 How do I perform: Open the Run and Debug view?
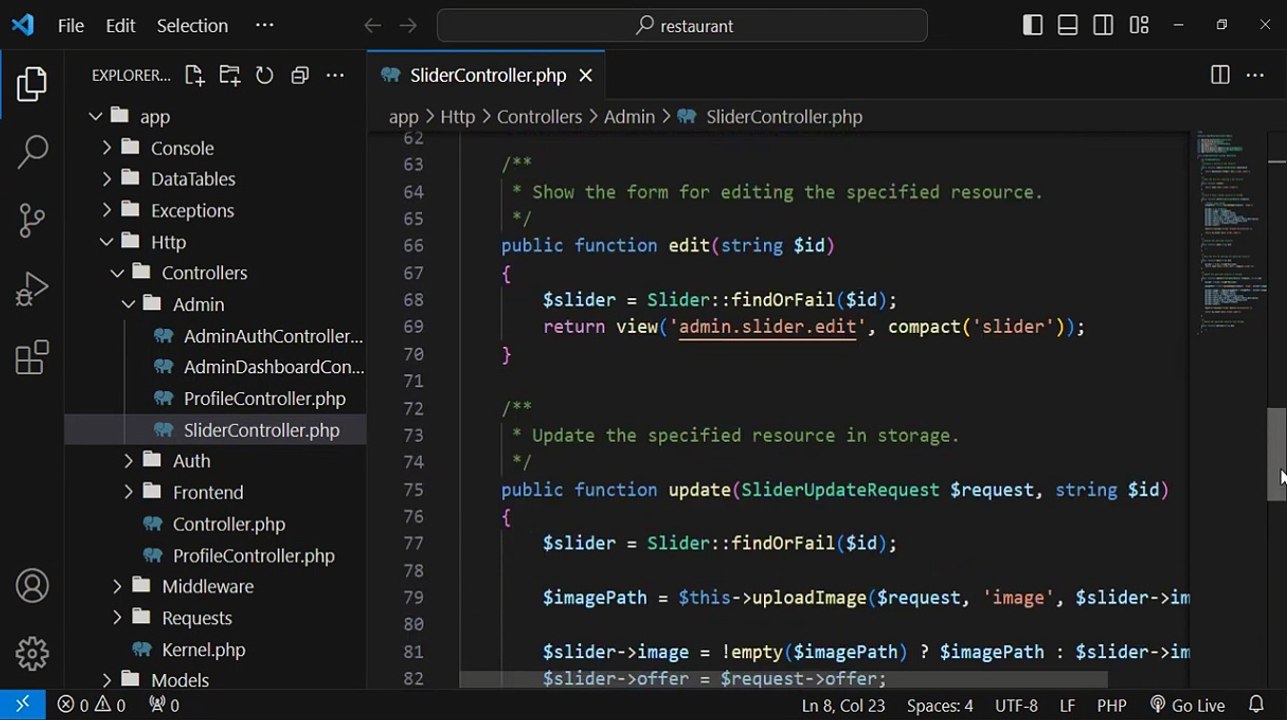click(x=32, y=289)
